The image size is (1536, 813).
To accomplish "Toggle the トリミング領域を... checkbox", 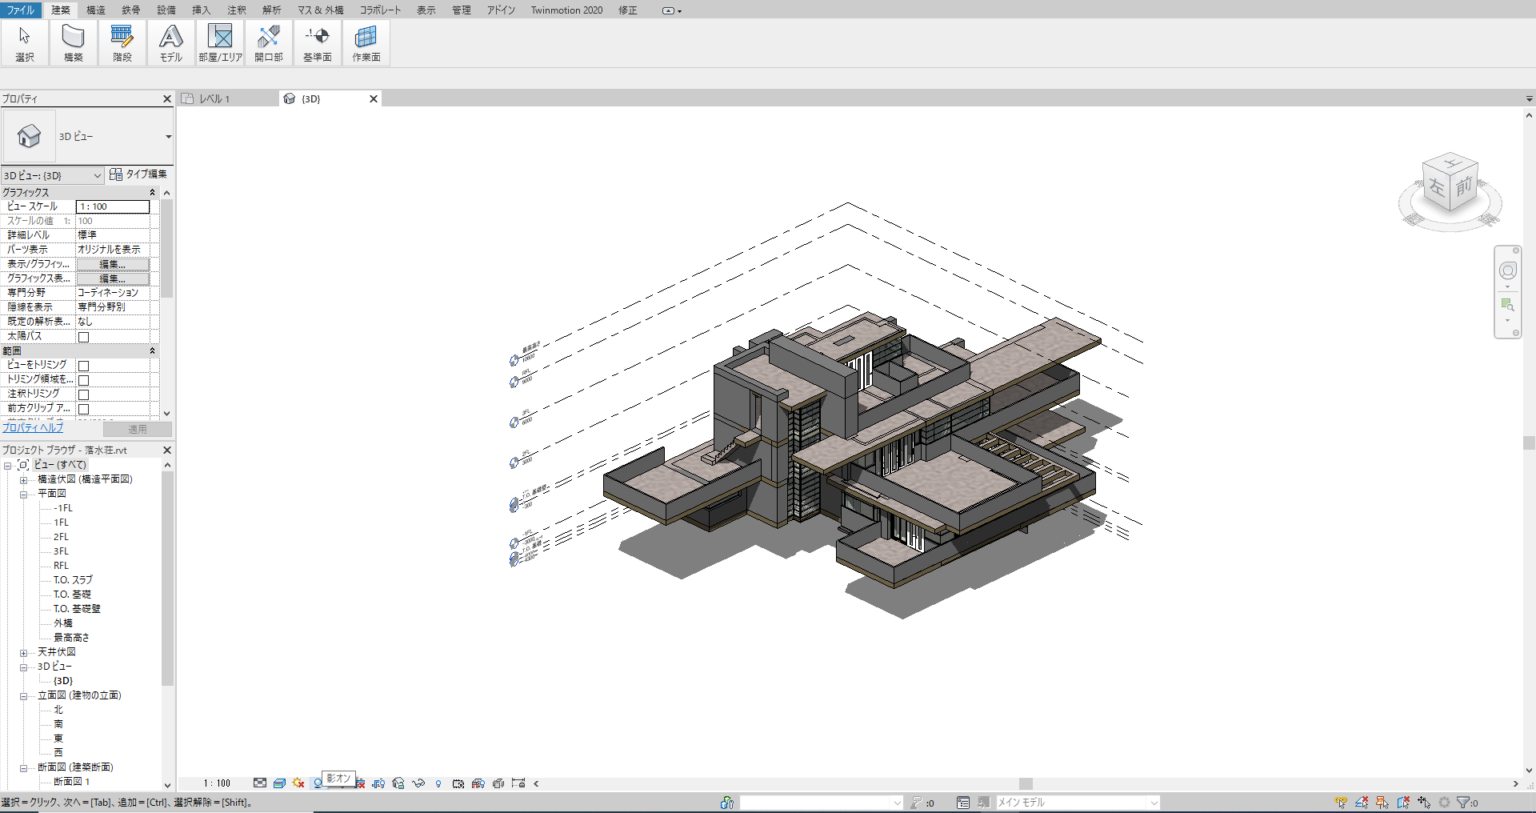I will (x=84, y=380).
